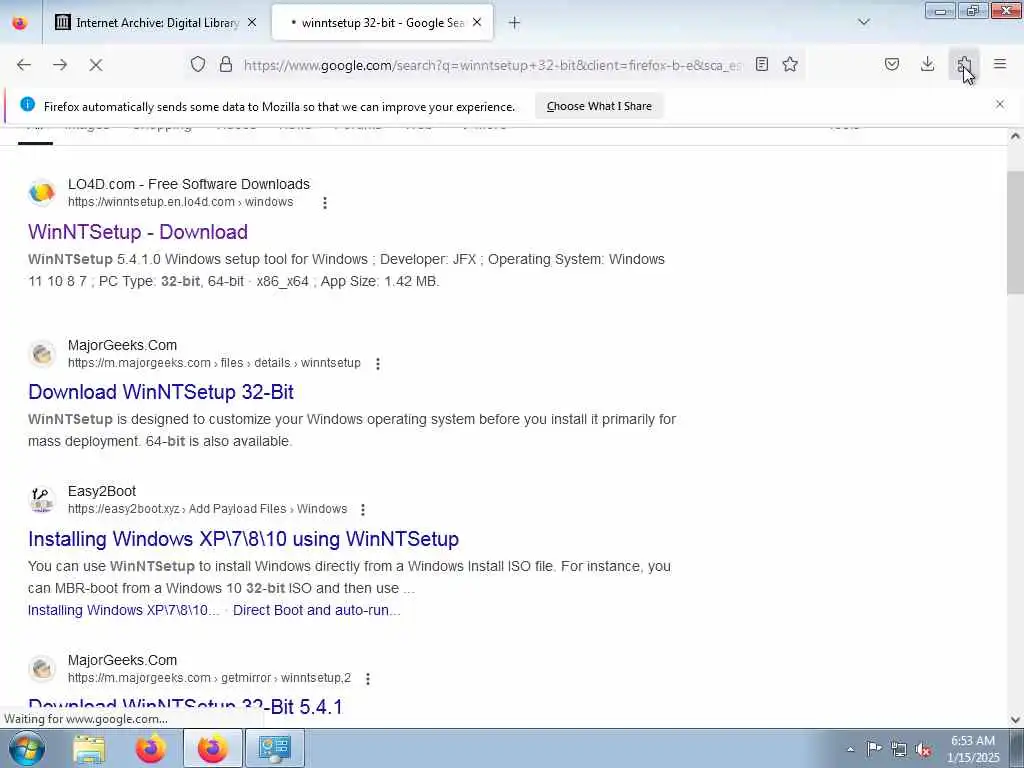Screen dimensions: 1024x768
Task: Click the LO4D.com site favicon
Action: click(42, 193)
